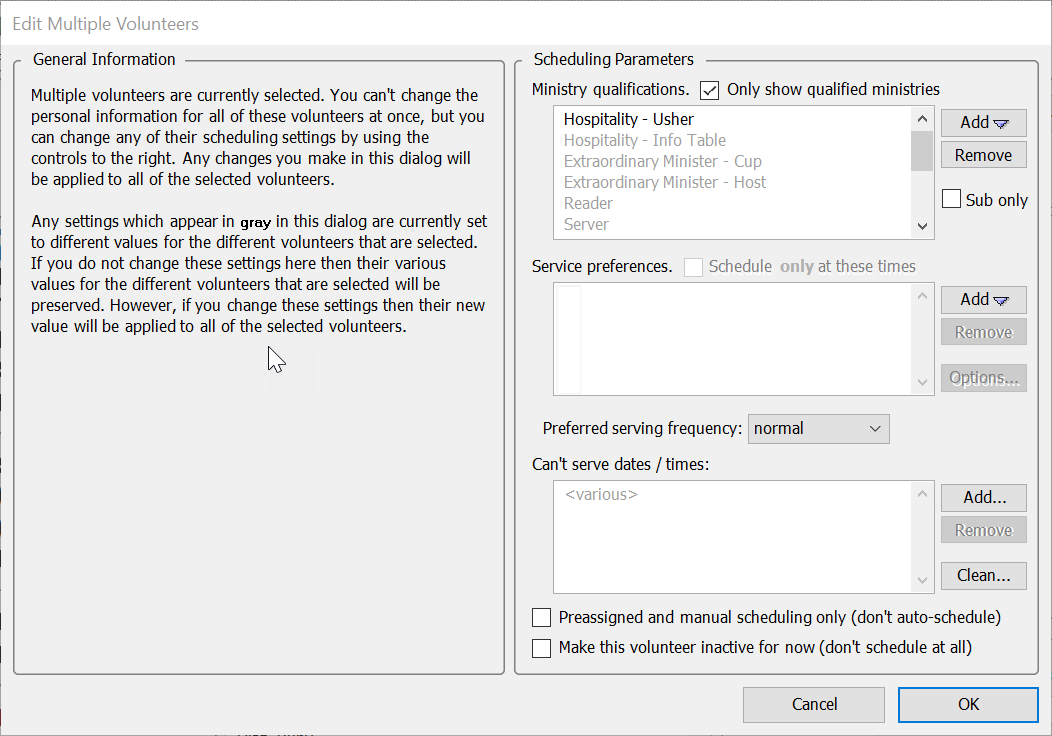Viewport: 1052px width, 736px height.
Task: Select Hospitality - Usher in ministry list
Action: (628, 120)
